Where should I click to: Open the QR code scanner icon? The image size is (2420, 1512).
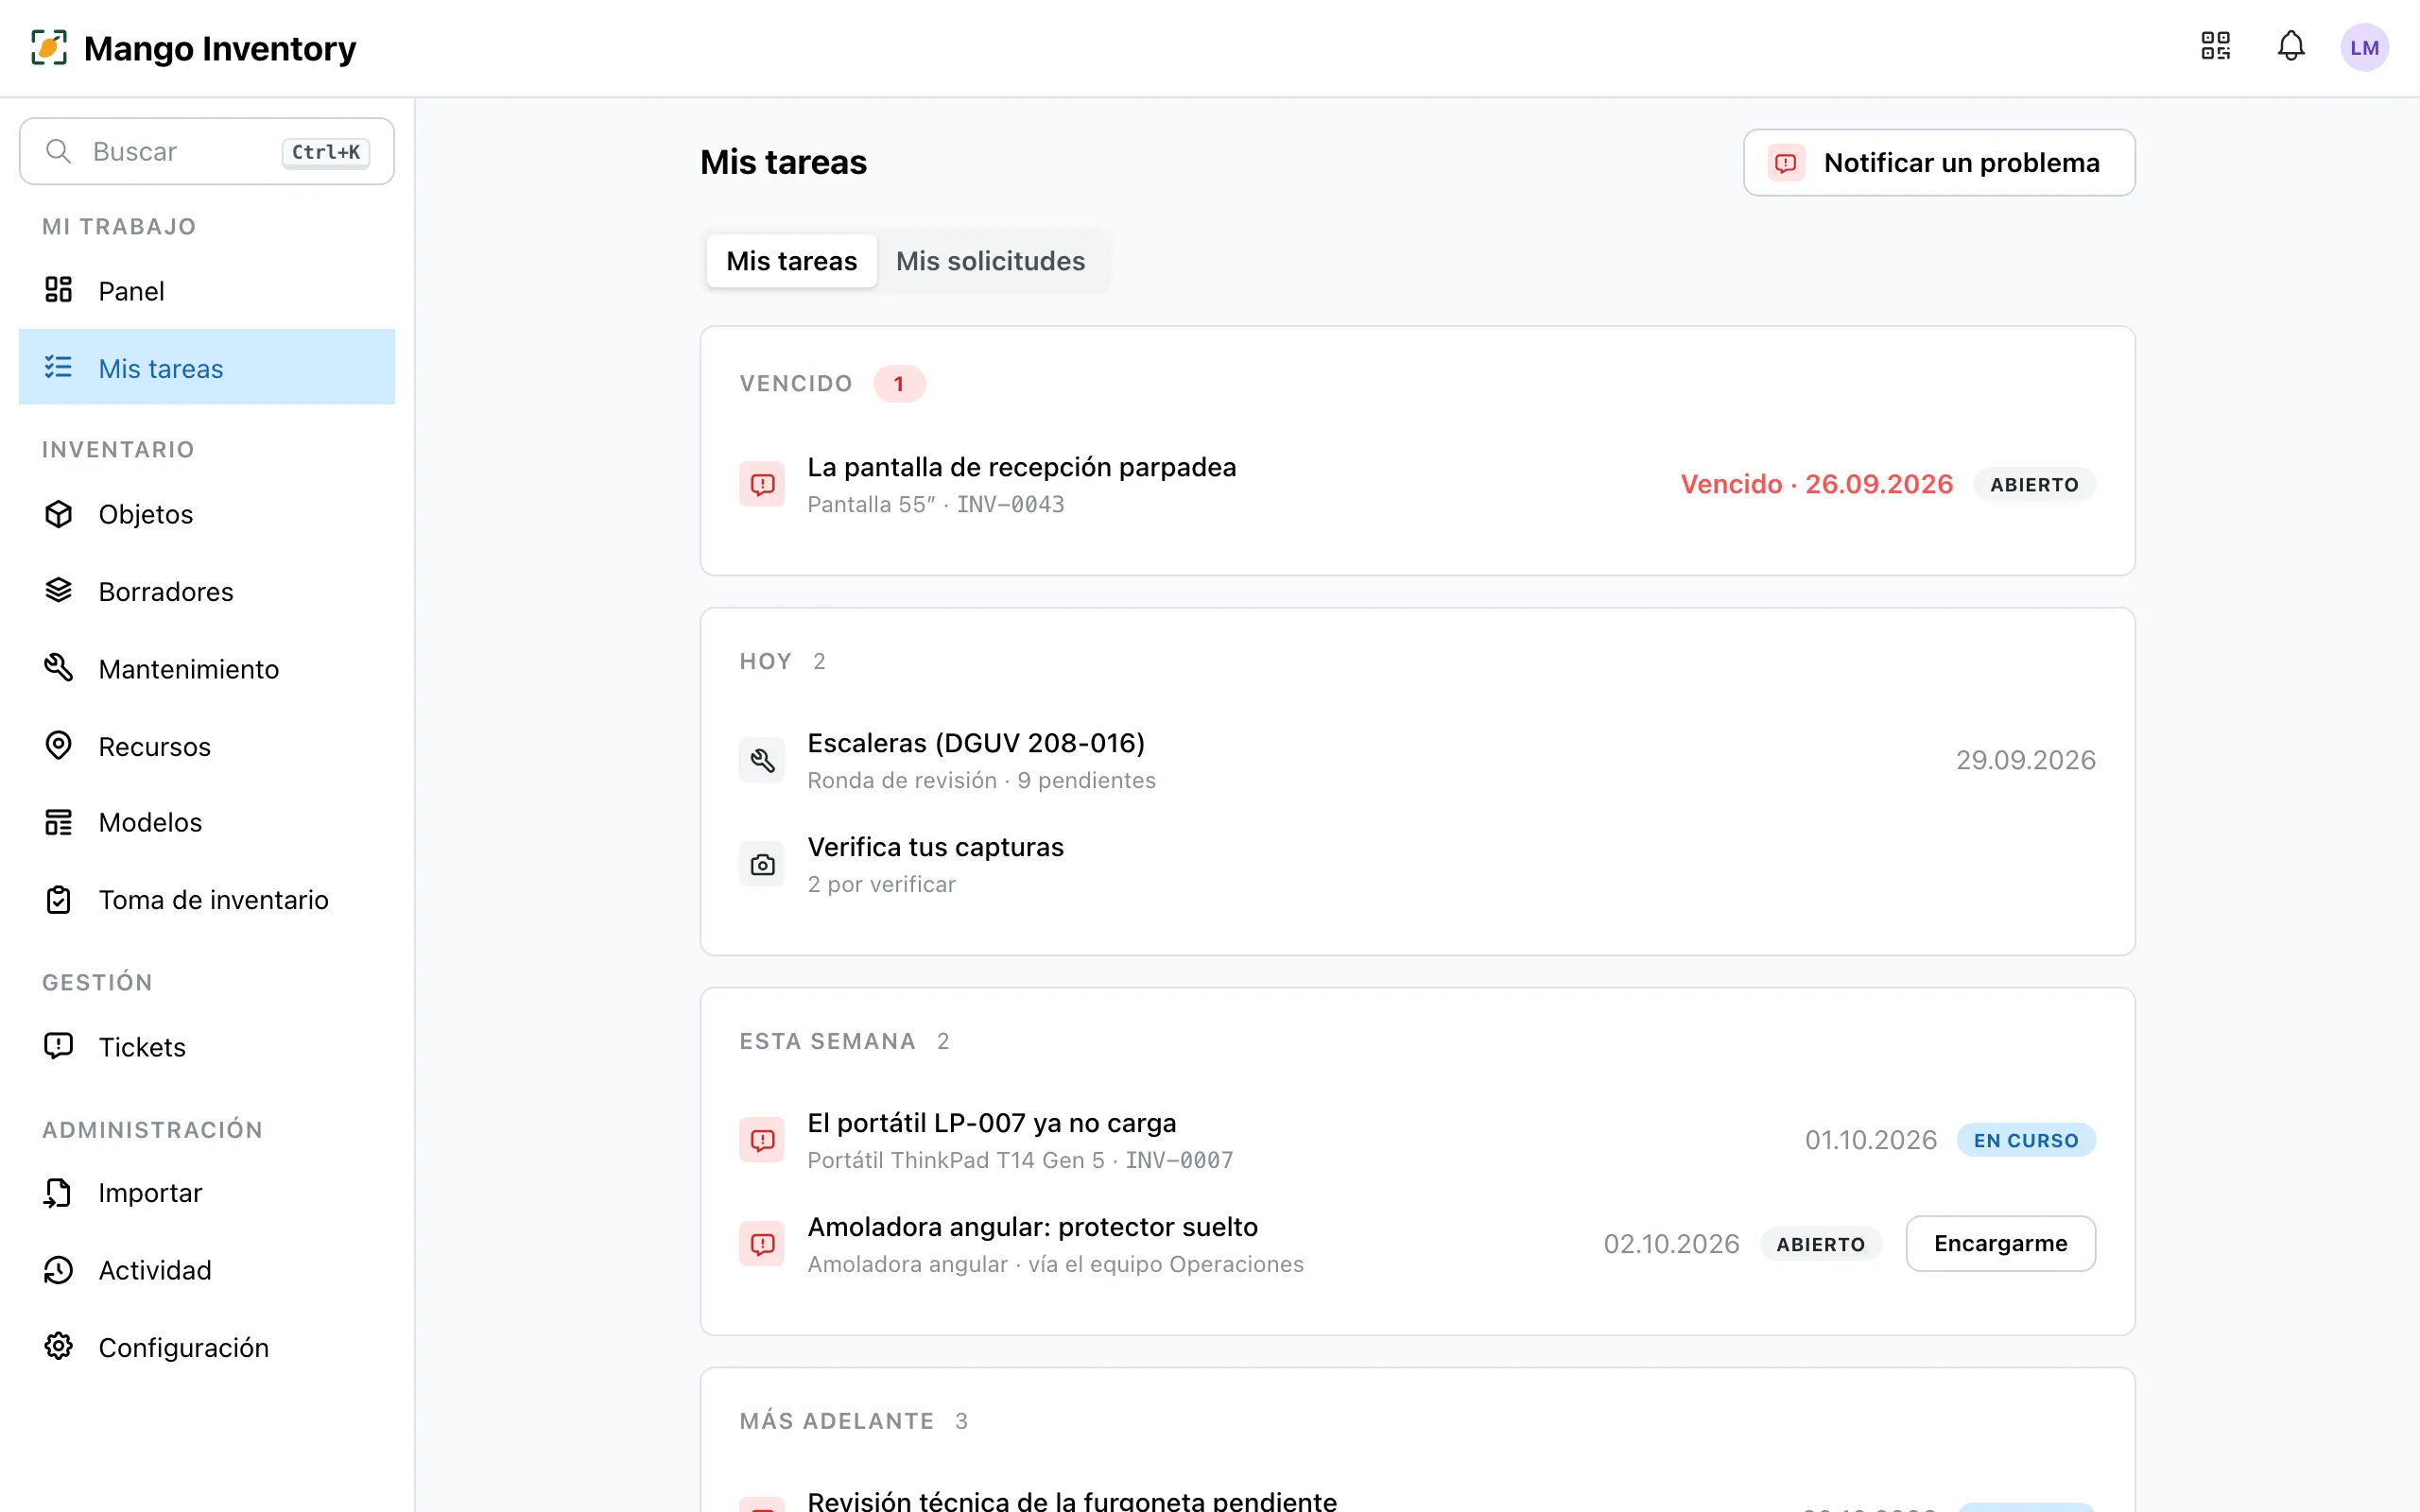pos(2216,46)
